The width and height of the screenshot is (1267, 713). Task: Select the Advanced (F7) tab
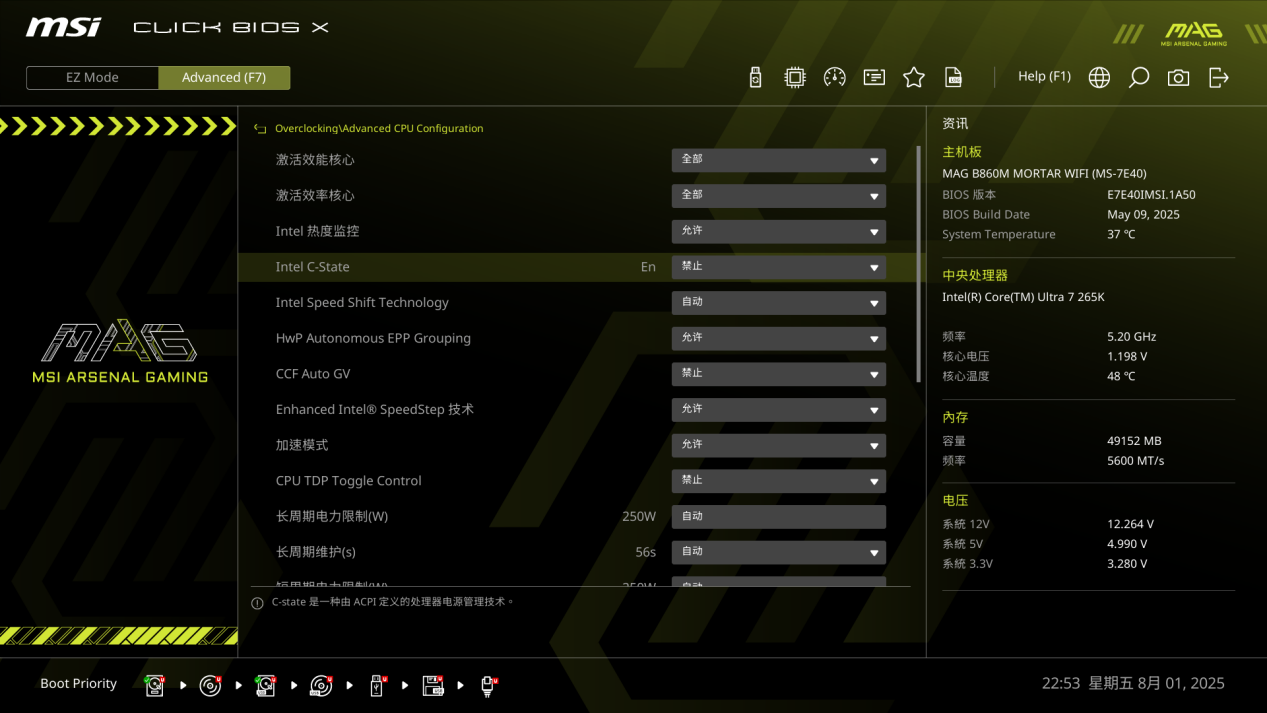(224, 78)
